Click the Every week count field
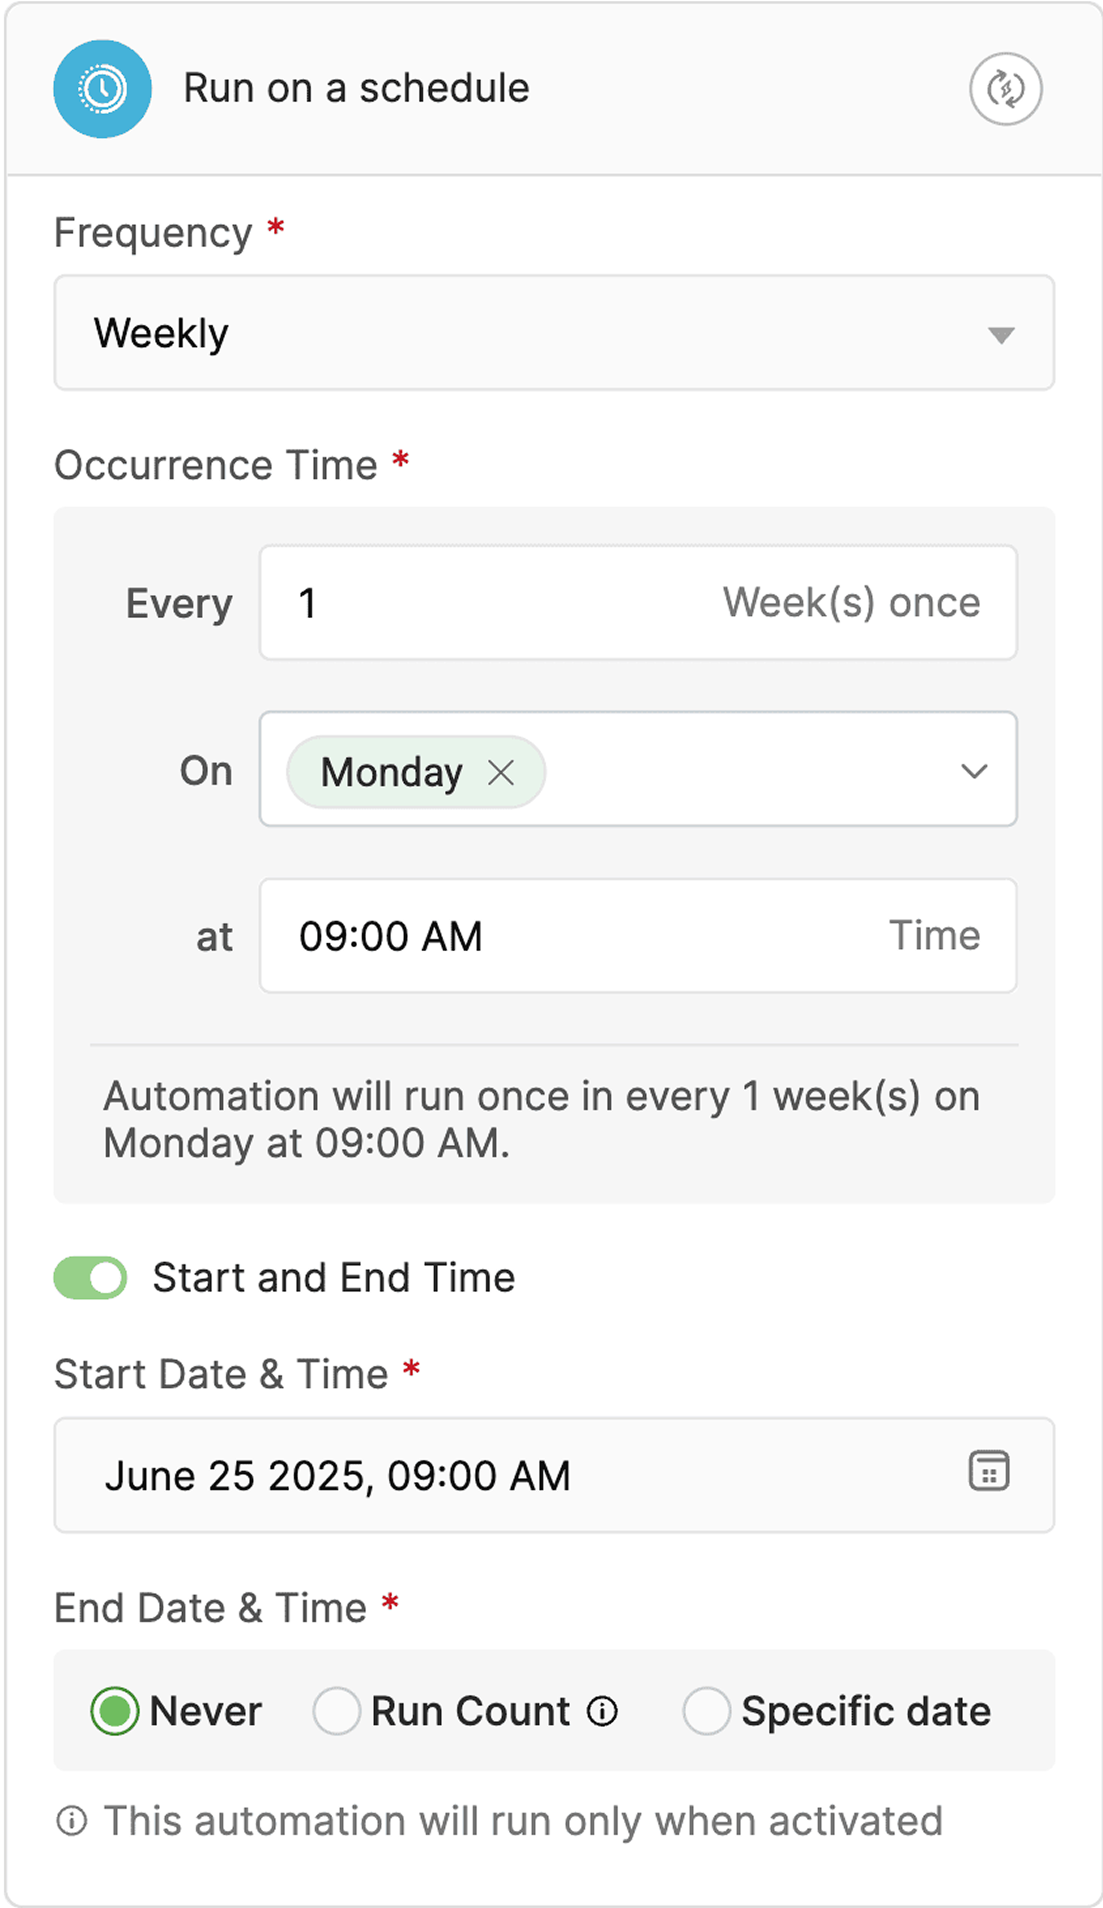1103x1908 pixels. tap(500, 603)
